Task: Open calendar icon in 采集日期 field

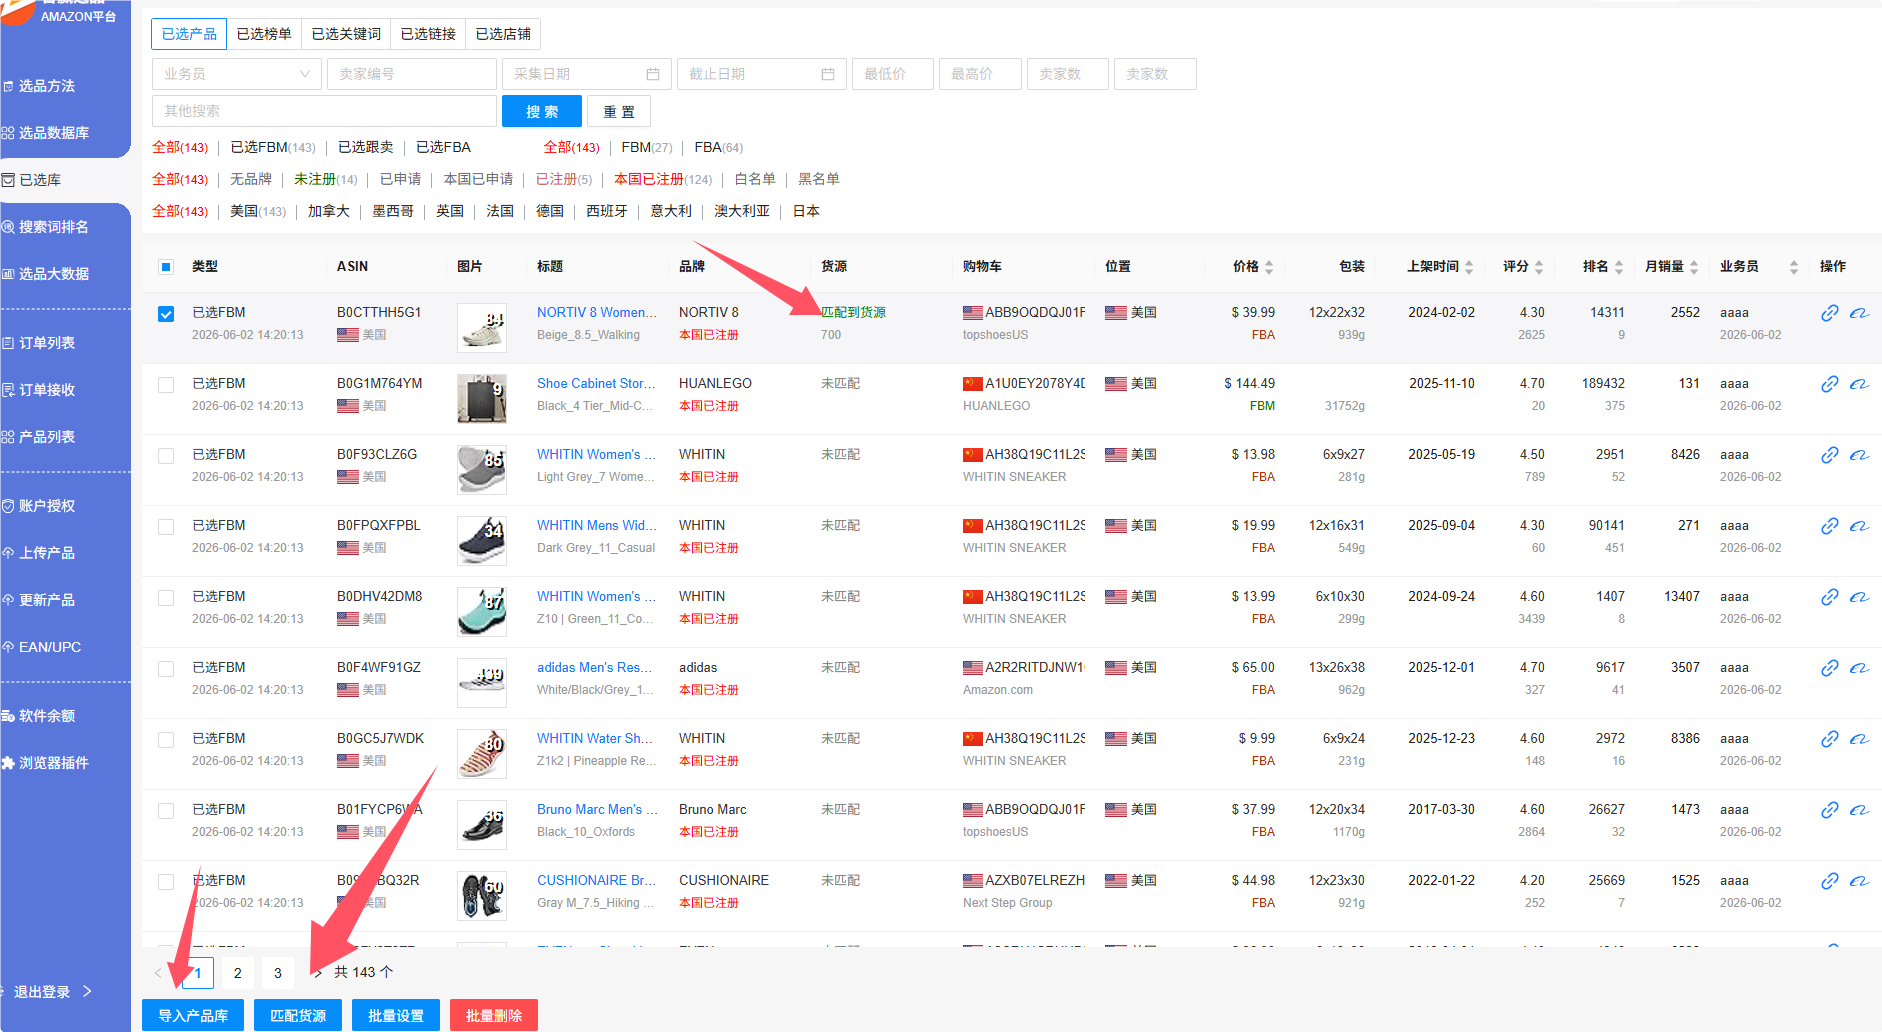Action: point(653,74)
